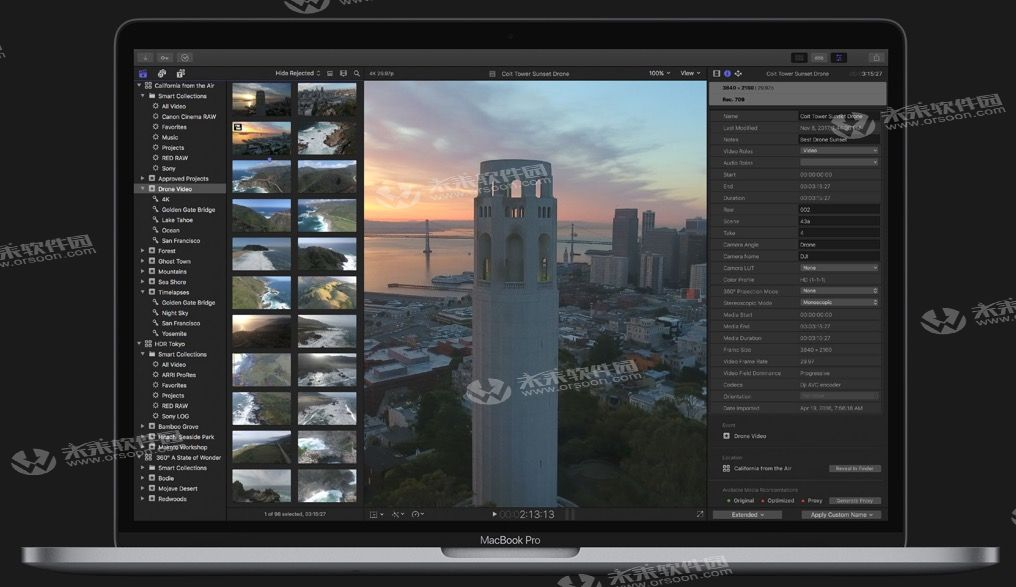Select the Info inspector icon
1016x587 pixels.
tap(727, 74)
